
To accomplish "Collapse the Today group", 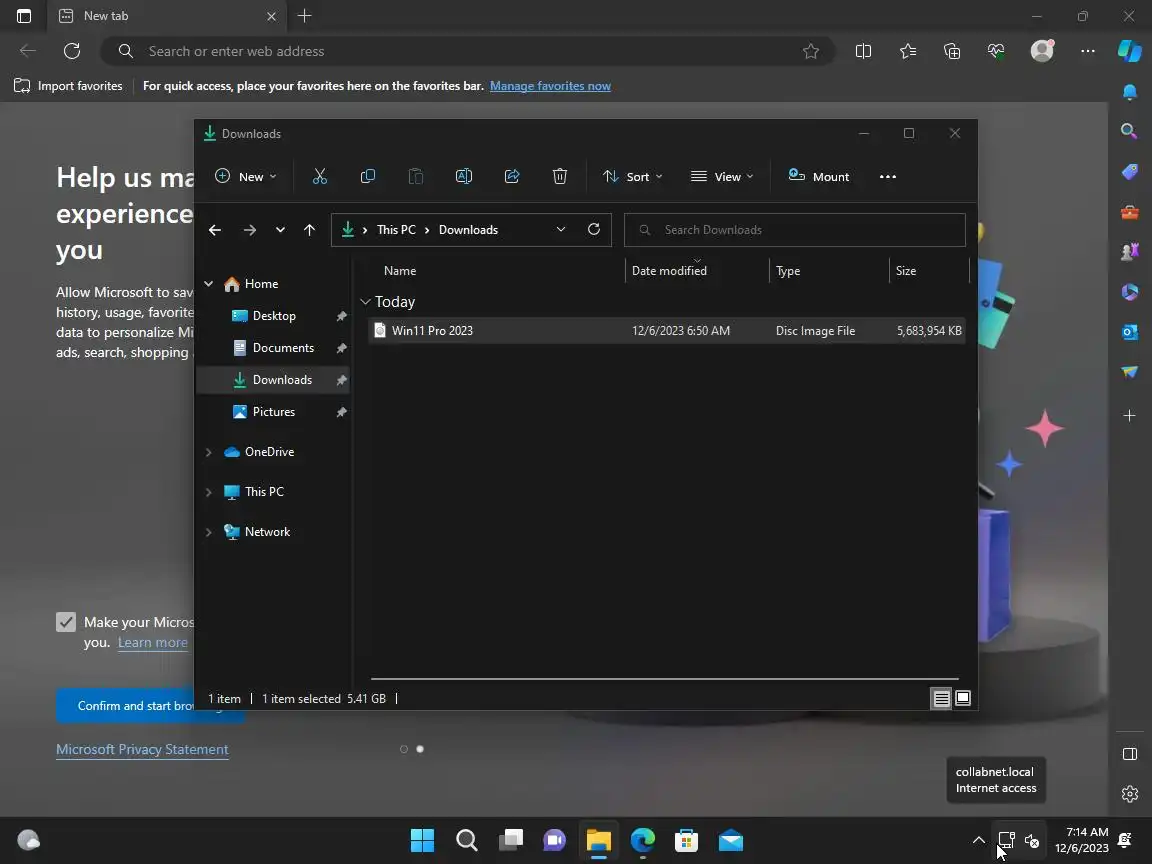I will pyautogui.click(x=365, y=301).
